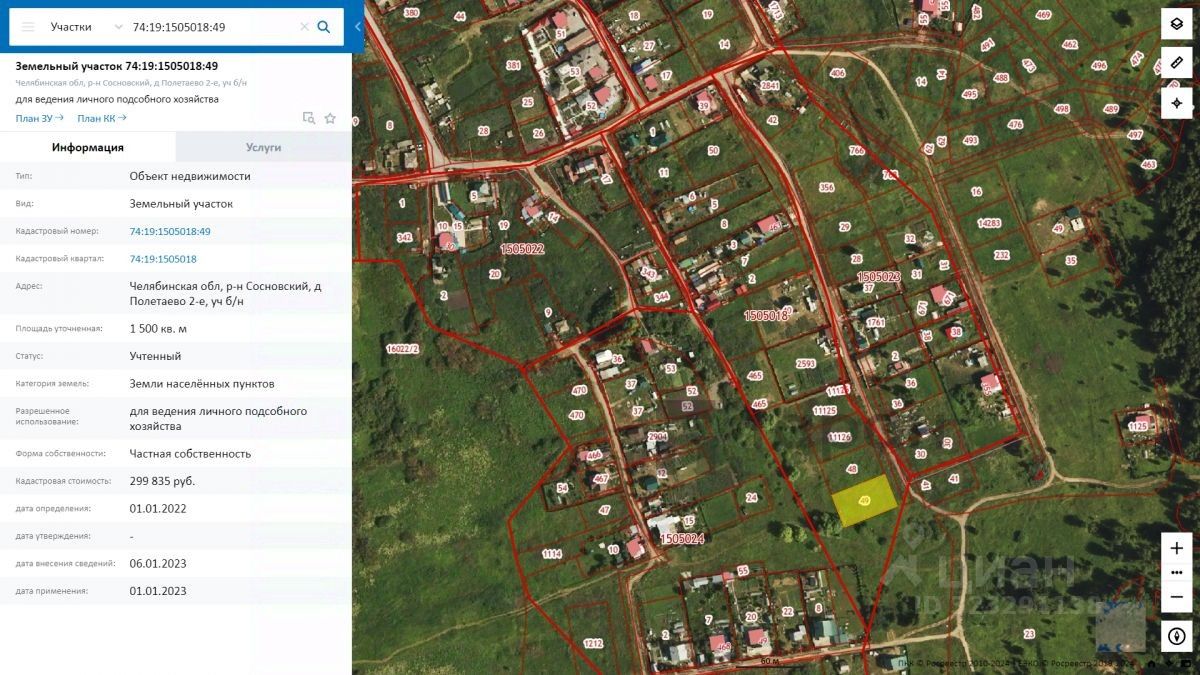Select 'Земли населённых пунктов' category value
This screenshot has width=1200, height=675.
pos(202,383)
